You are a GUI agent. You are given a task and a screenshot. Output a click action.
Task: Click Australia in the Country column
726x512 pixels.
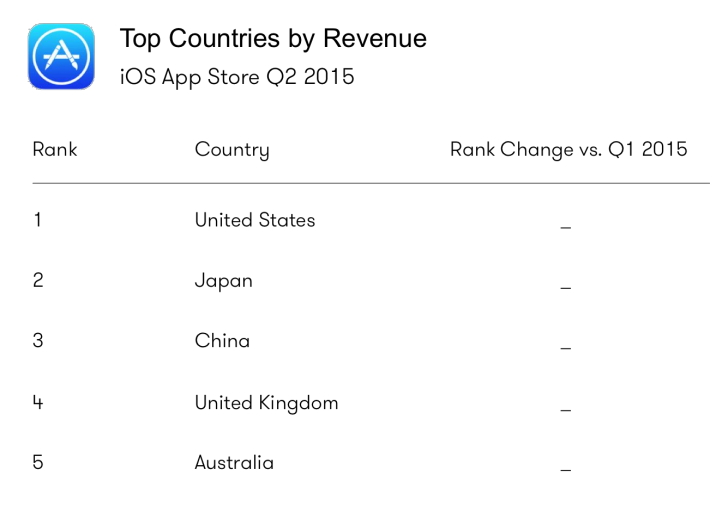tap(234, 463)
